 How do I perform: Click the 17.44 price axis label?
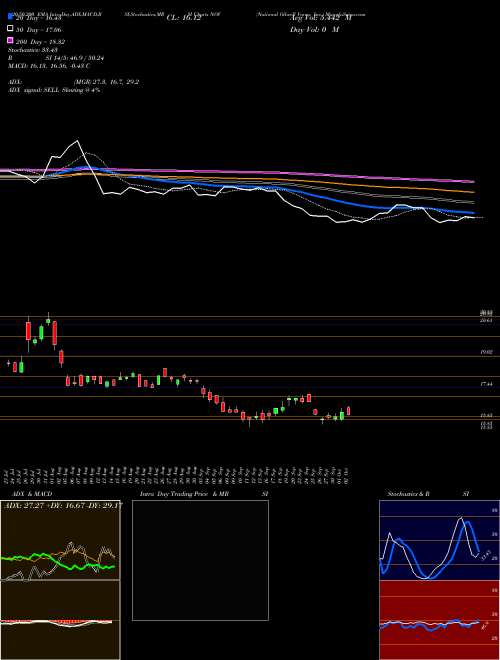pyautogui.click(x=486, y=384)
